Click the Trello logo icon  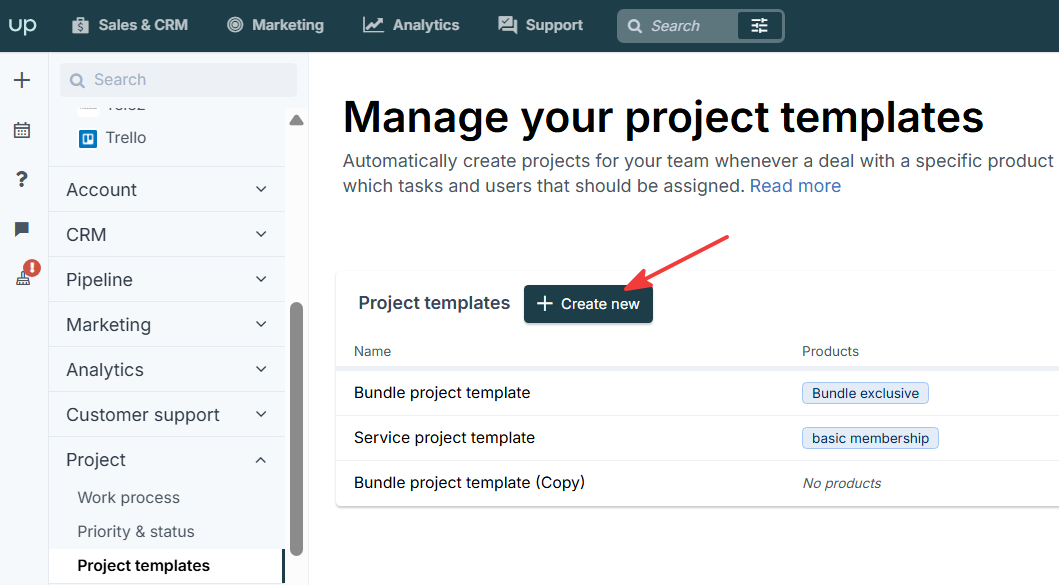tap(88, 139)
